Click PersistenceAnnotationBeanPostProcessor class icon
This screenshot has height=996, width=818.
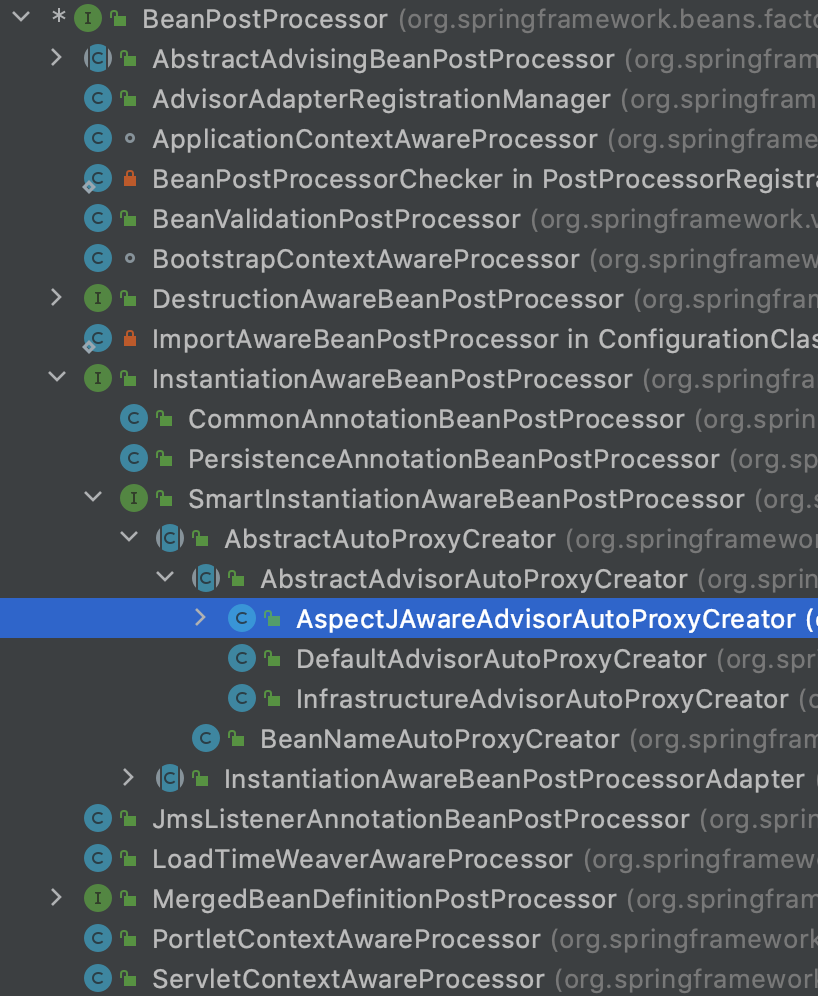[x=134, y=459]
